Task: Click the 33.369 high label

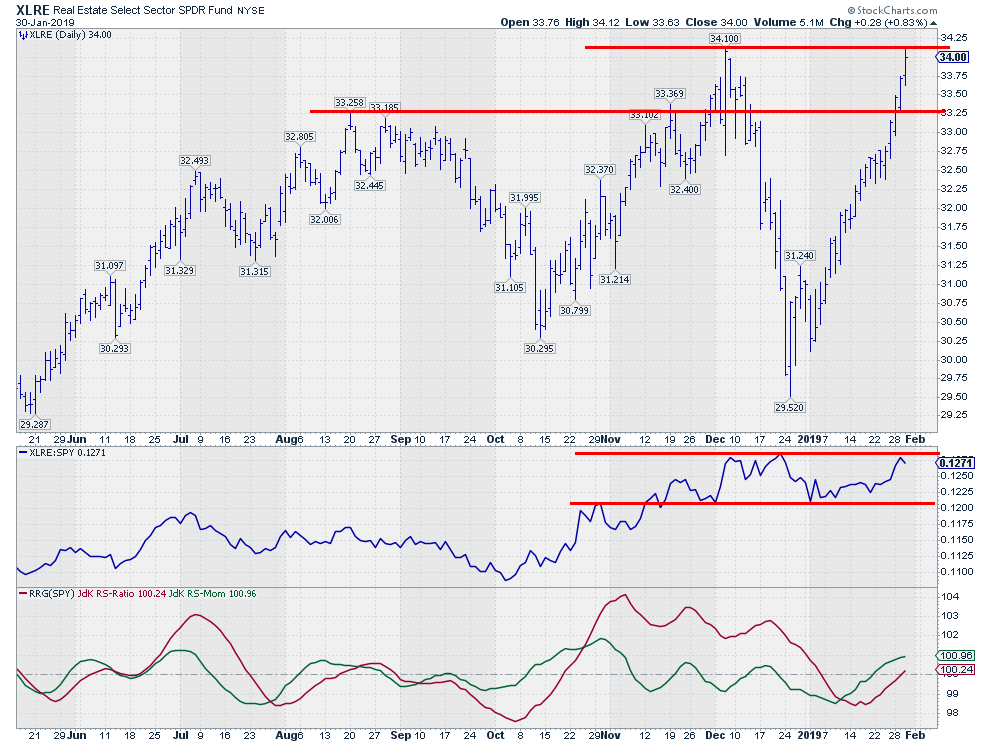Action: [669, 93]
